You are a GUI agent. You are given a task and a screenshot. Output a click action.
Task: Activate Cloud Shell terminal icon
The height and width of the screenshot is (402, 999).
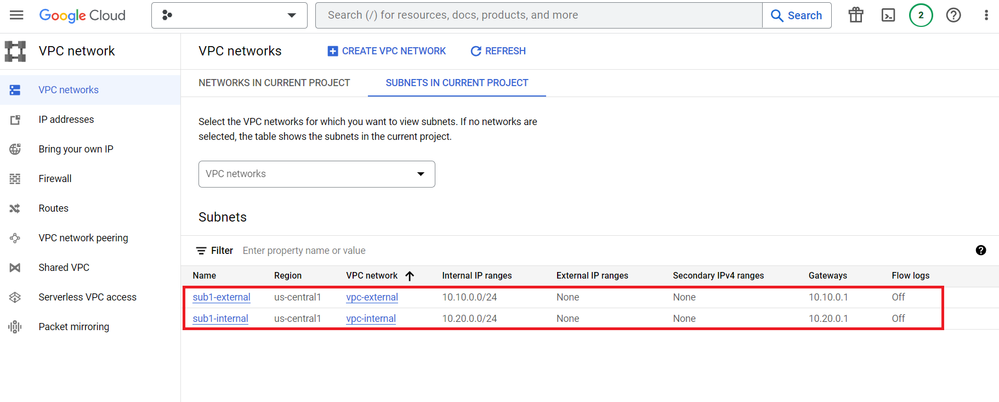[887, 15]
